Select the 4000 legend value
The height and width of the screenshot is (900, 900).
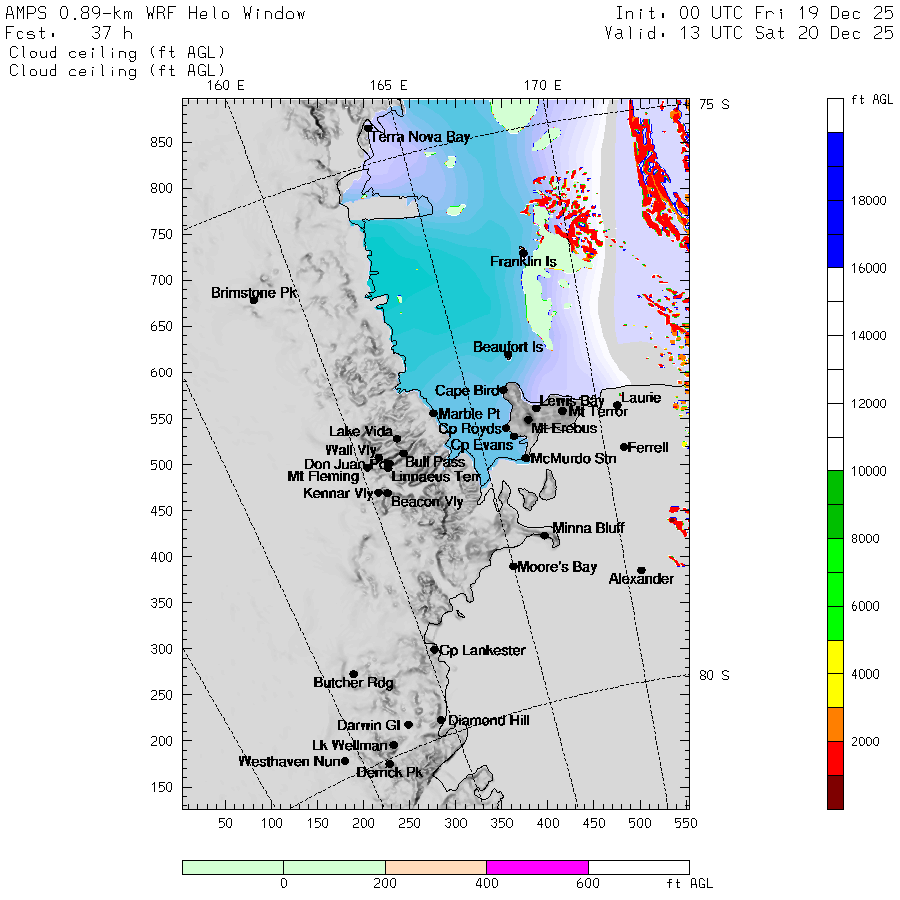coord(865,674)
